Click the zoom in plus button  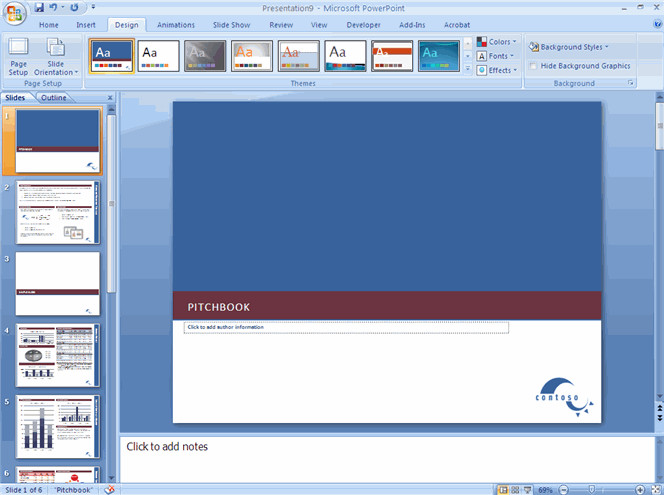pyautogui.click(x=641, y=489)
